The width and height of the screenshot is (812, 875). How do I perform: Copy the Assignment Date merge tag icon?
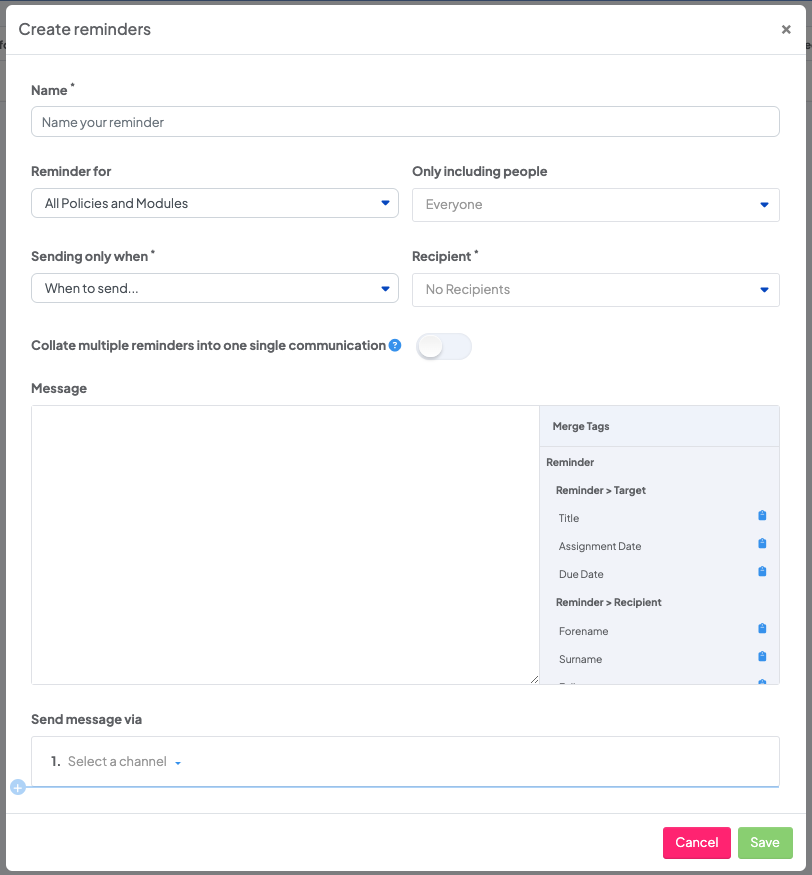pyautogui.click(x=762, y=544)
